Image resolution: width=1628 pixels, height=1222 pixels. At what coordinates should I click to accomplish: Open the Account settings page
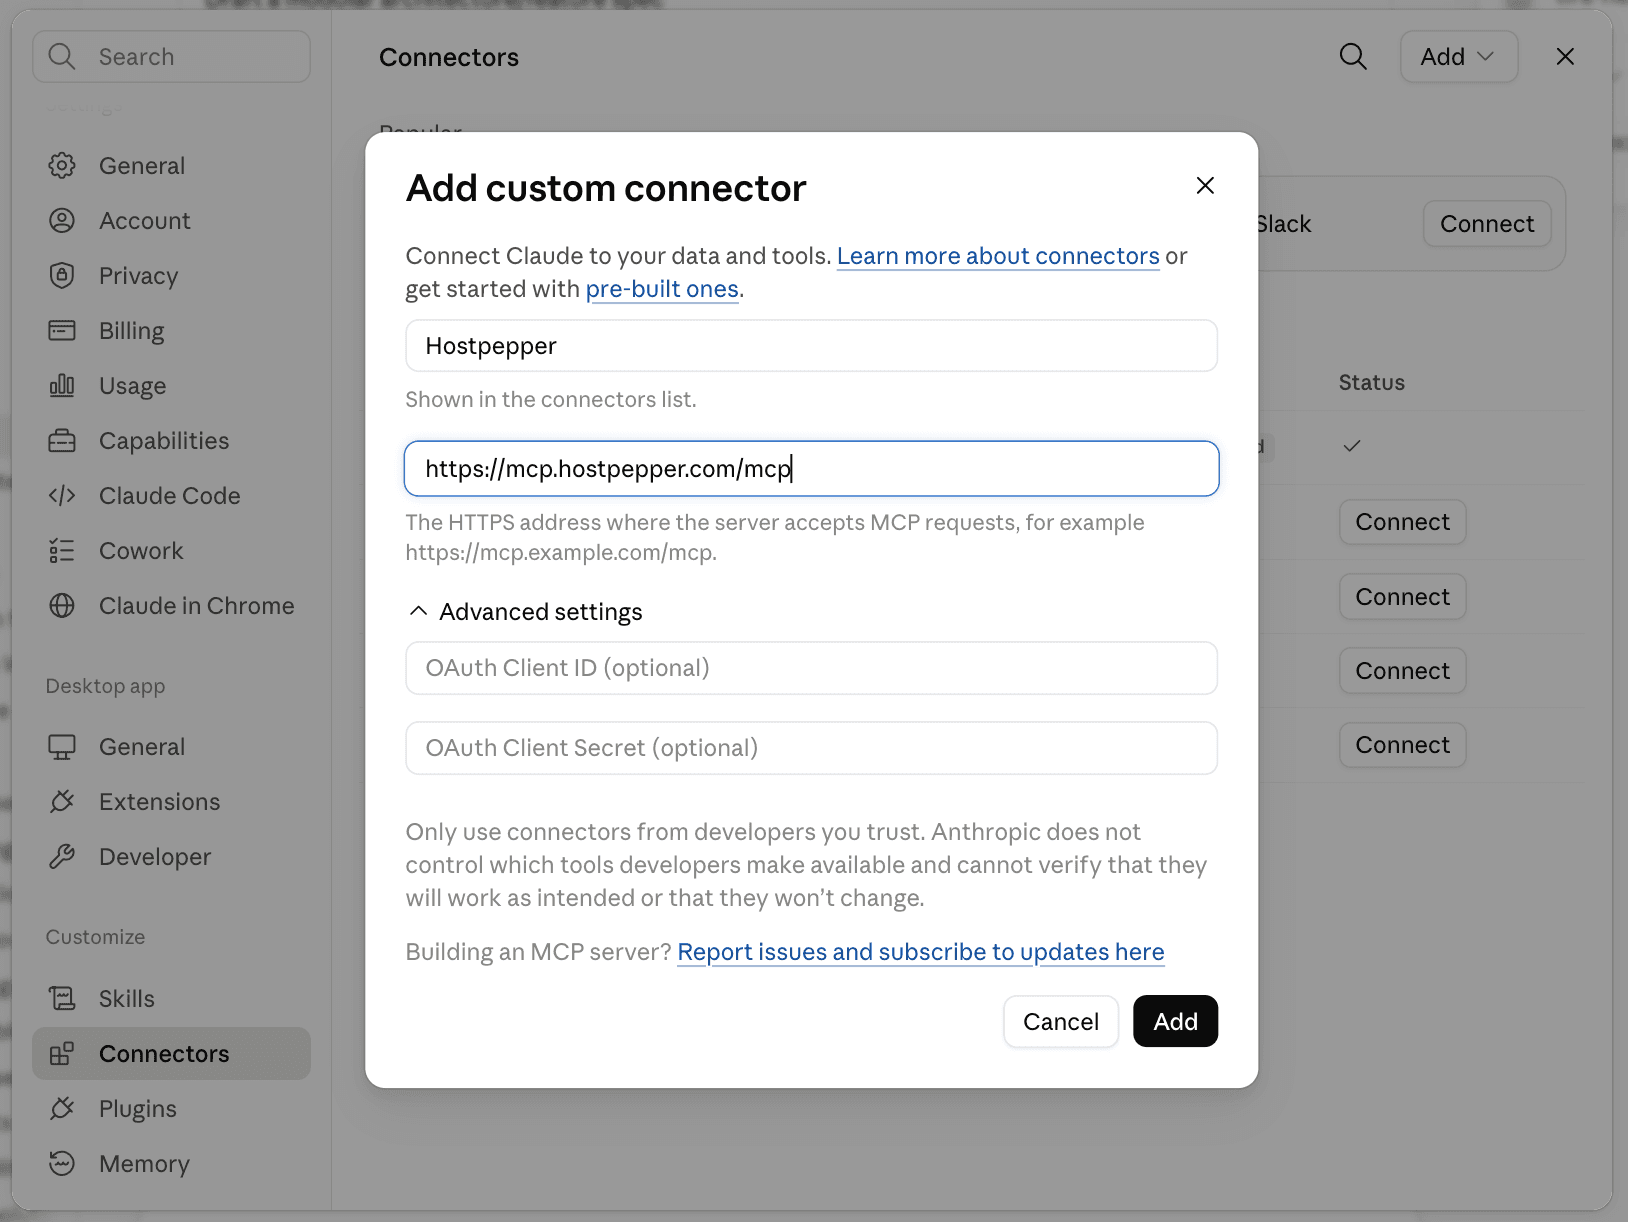point(171,221)
